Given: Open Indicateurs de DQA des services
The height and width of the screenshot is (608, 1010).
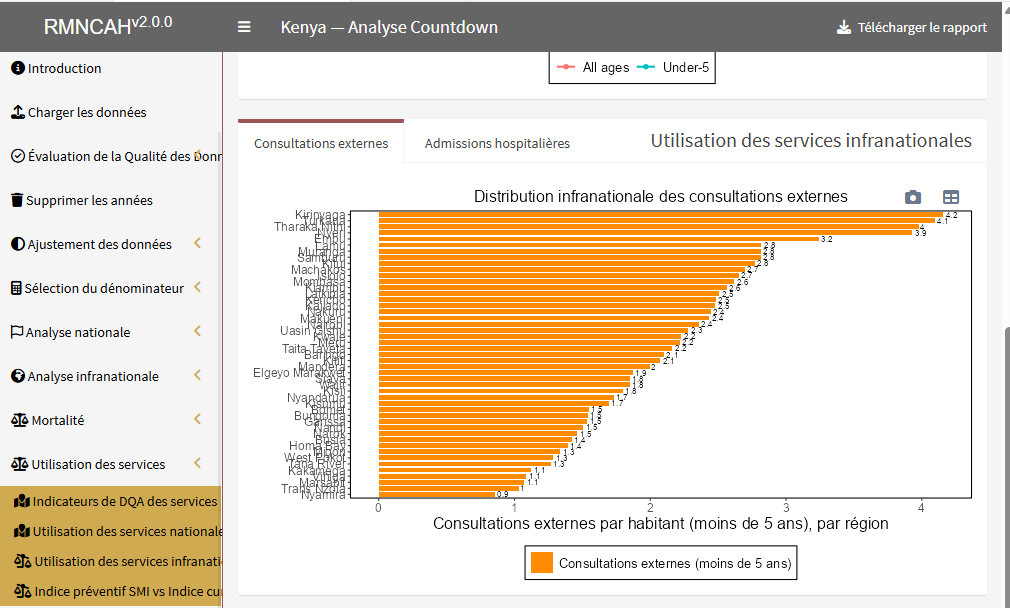Looking at the screenshot, I should (x=125, y=501).
